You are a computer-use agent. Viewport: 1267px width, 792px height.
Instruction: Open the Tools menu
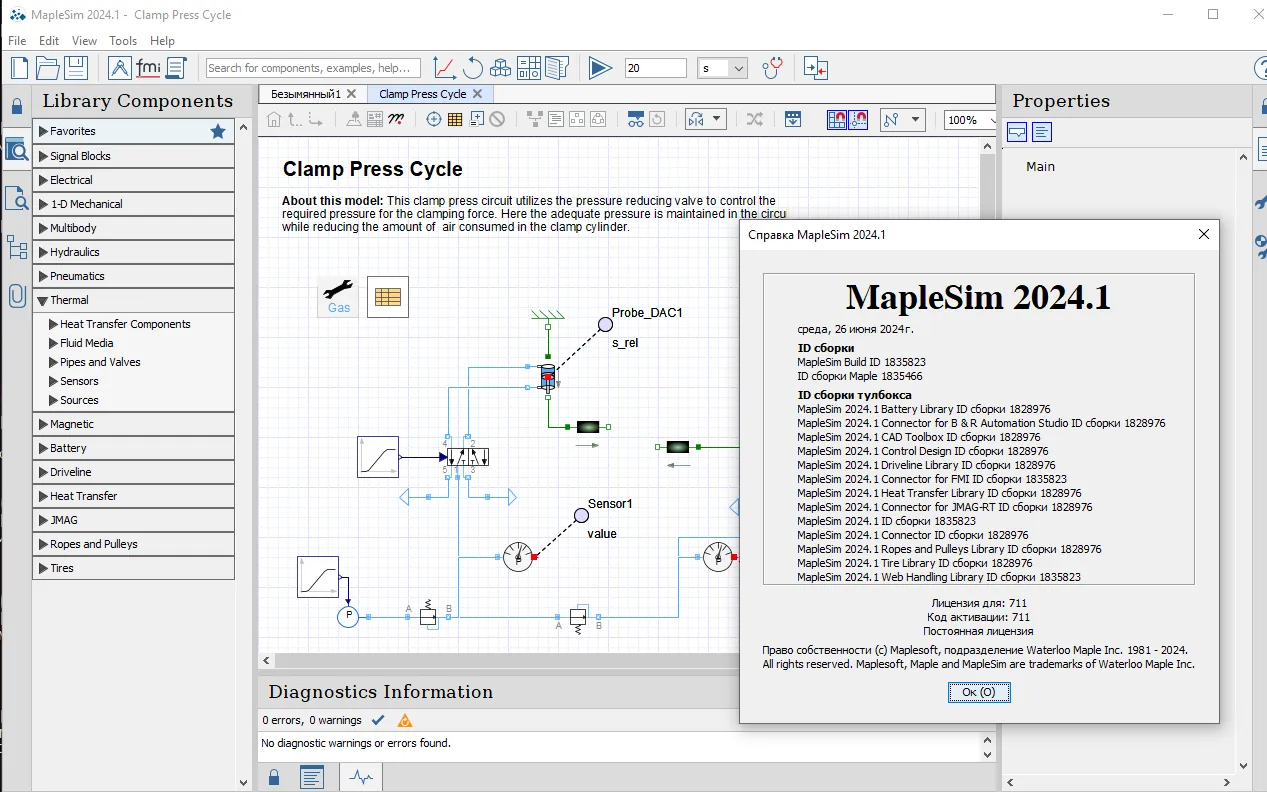[x=123, y=41]
